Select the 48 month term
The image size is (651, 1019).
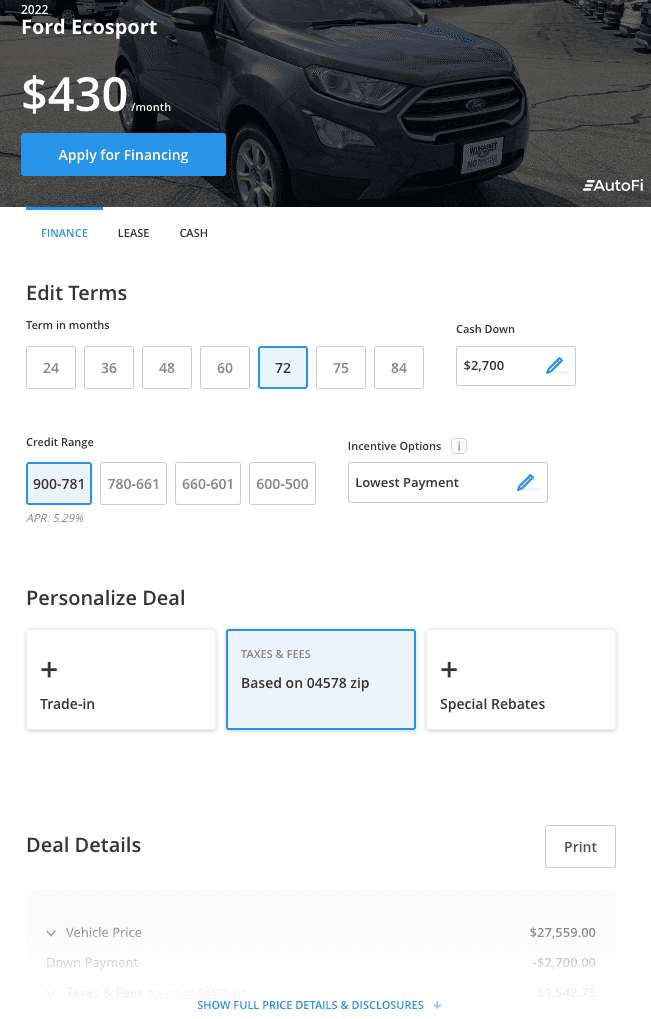coord(167,368)
